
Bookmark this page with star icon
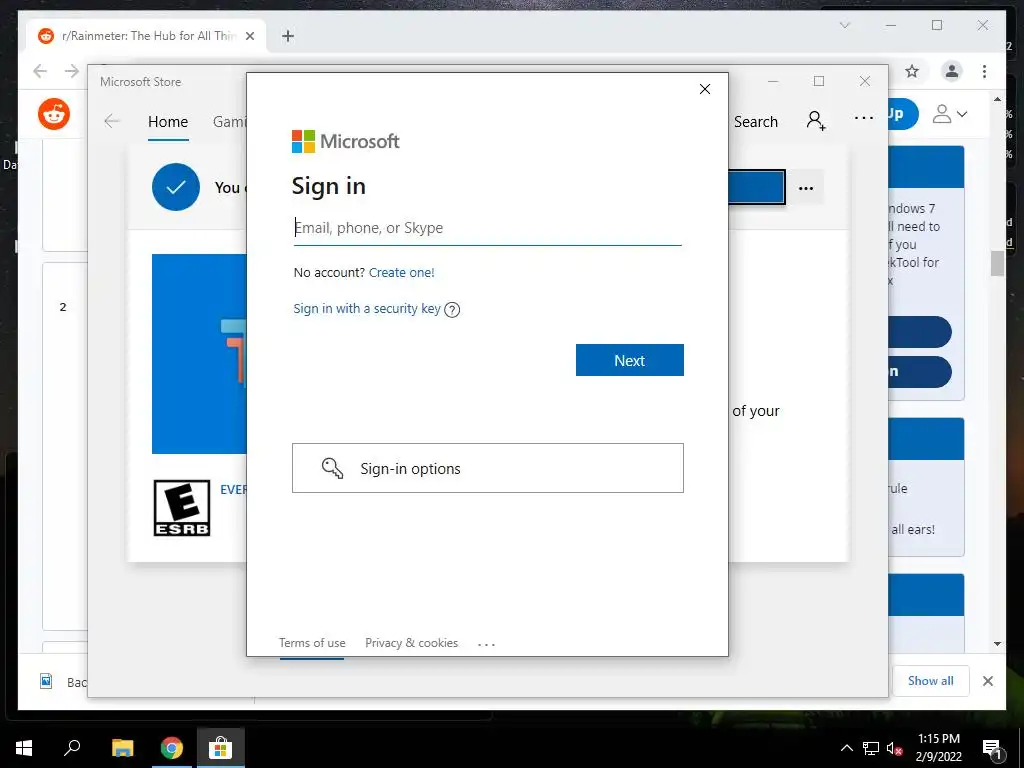(x=912, y=71)
